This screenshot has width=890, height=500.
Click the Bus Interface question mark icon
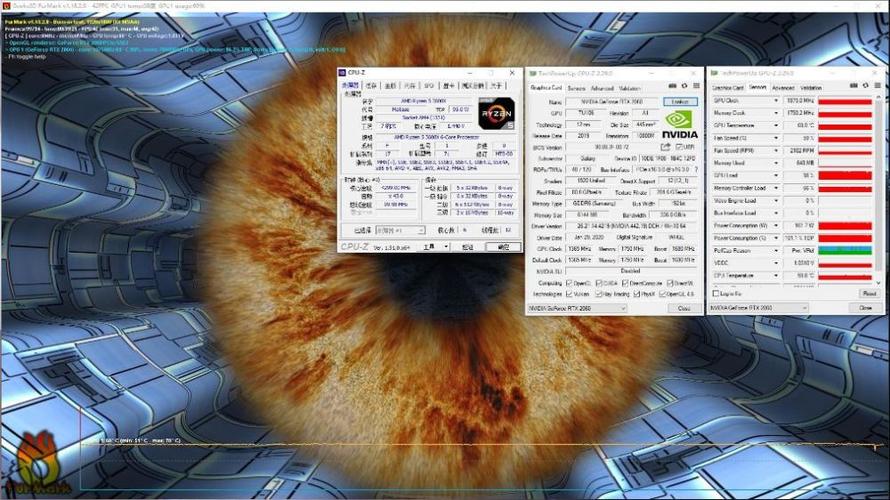coord(696,170)
